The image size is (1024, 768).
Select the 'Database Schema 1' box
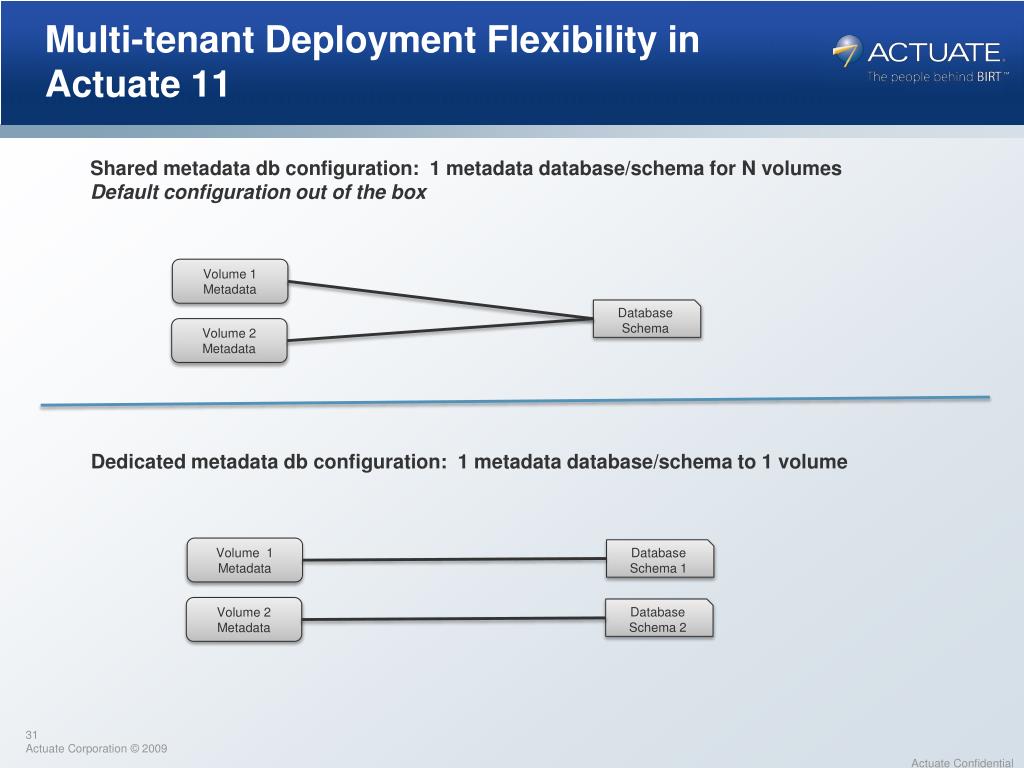pos(660,559)
